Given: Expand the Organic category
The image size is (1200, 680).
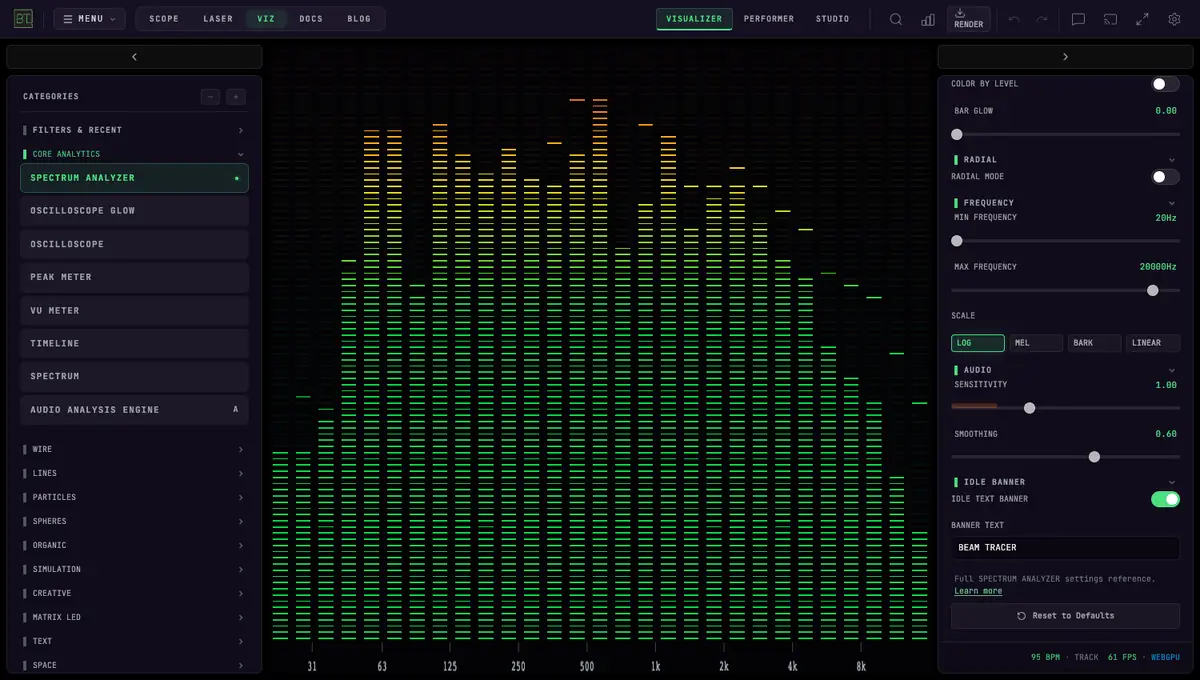Looking at the screenshot, I should tap(134, 545).
